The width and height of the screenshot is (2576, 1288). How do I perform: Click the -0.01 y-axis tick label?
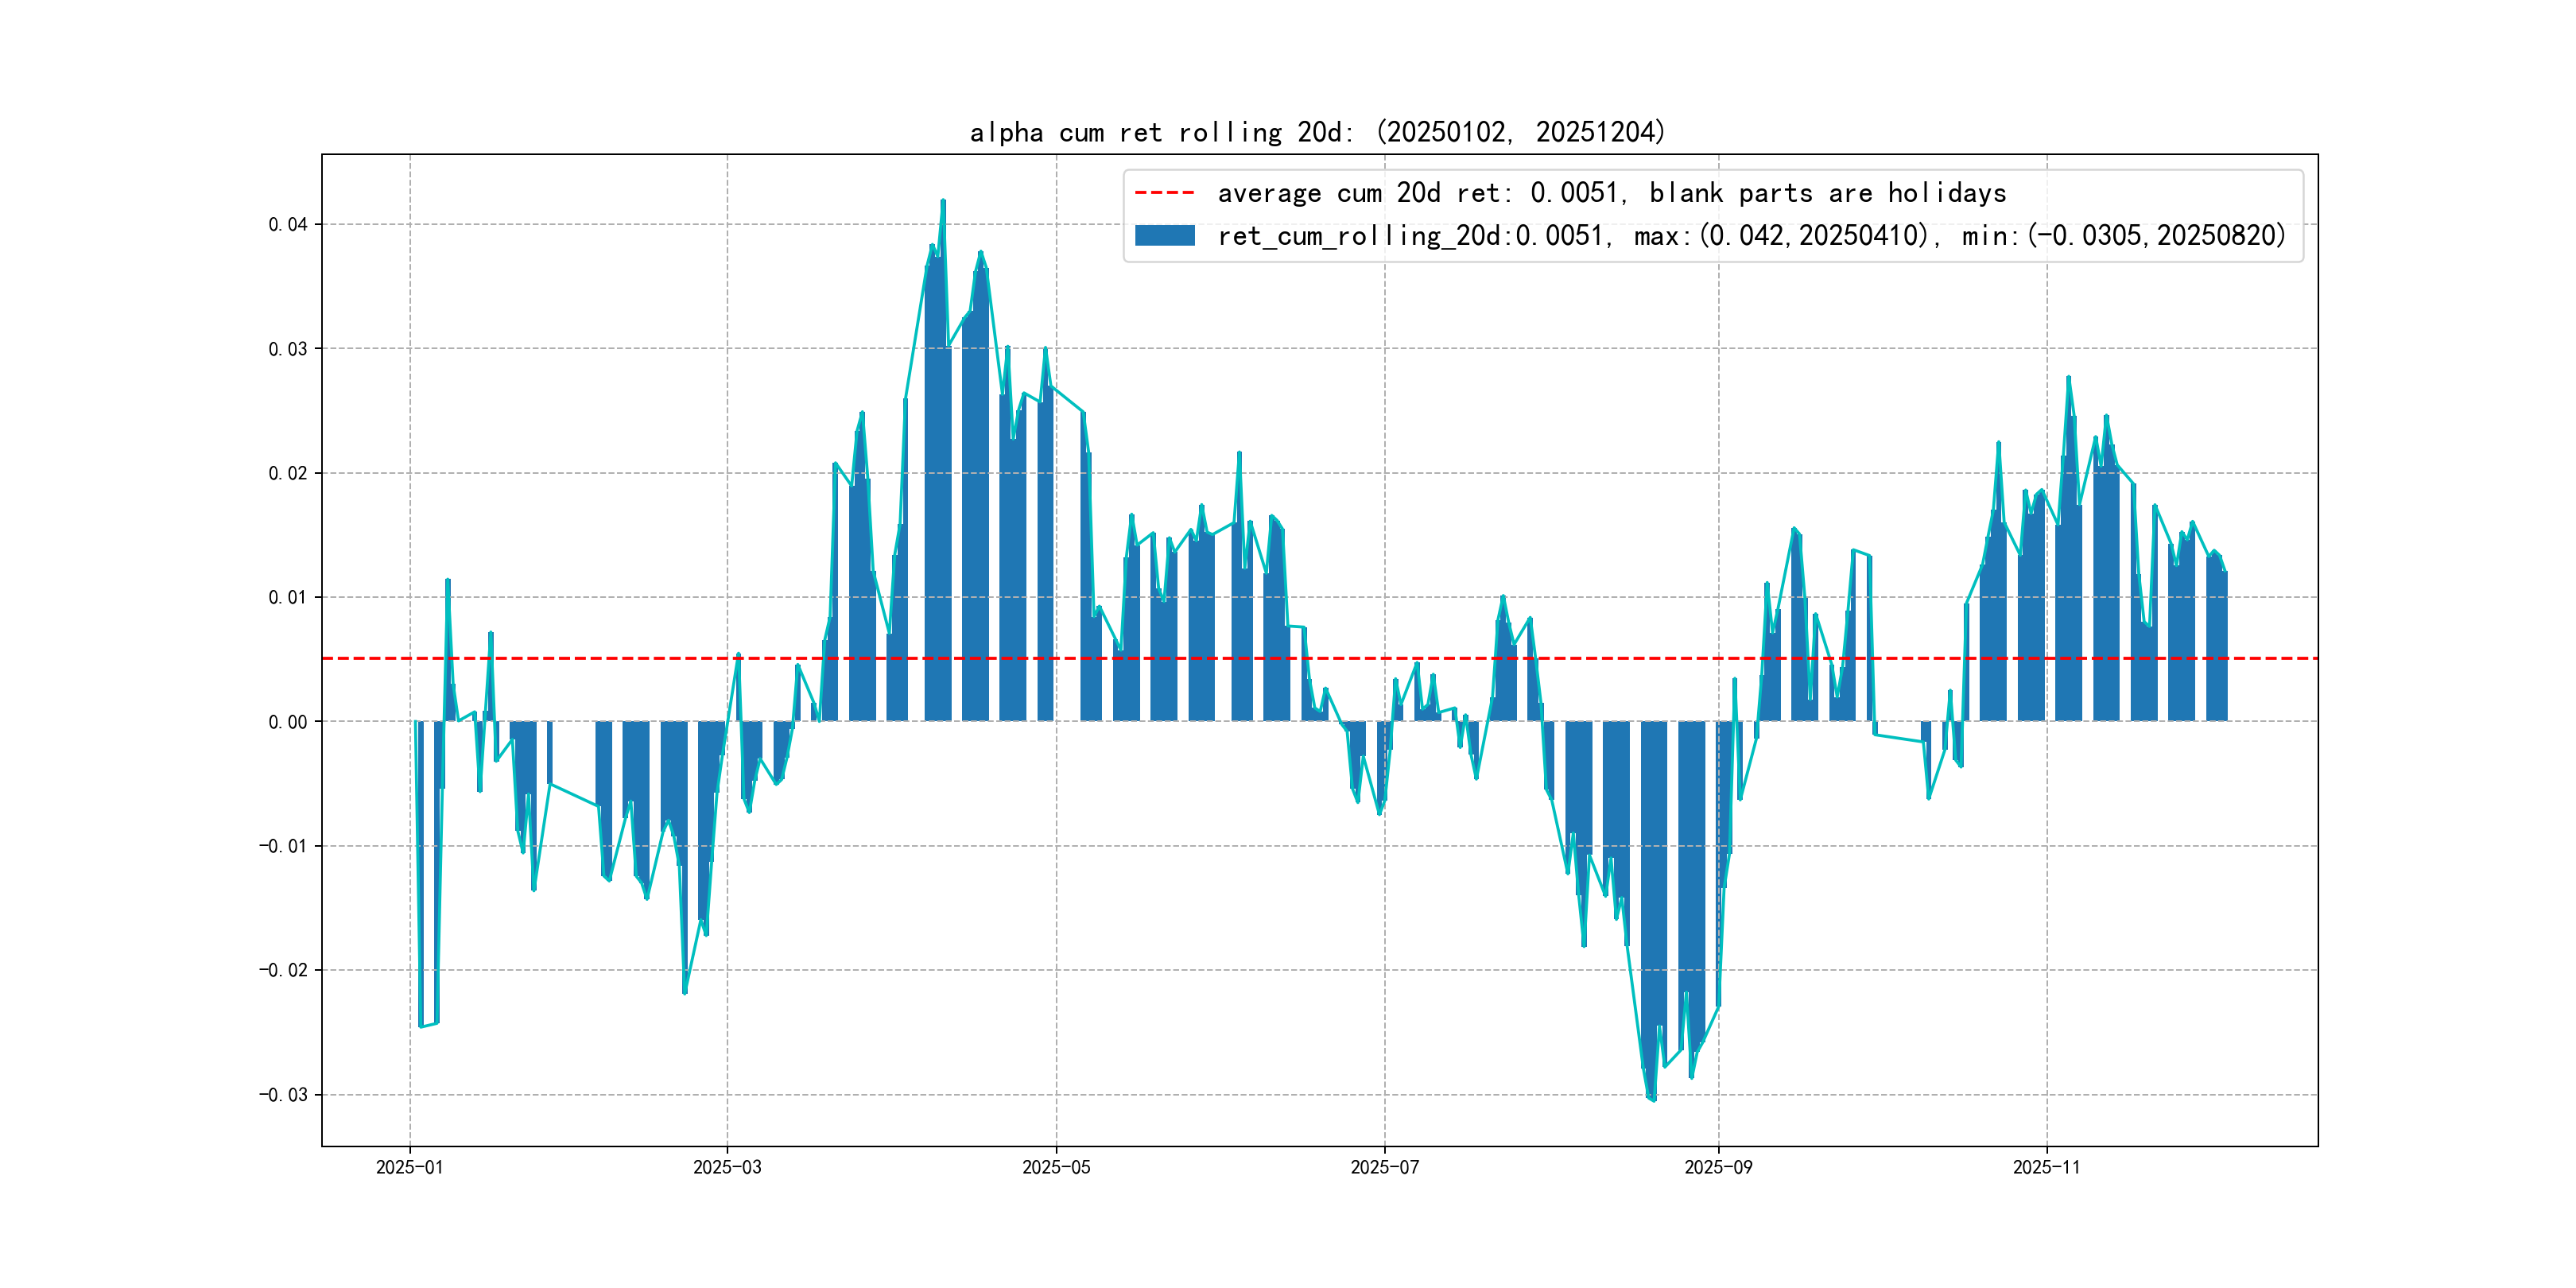point(283,846)
